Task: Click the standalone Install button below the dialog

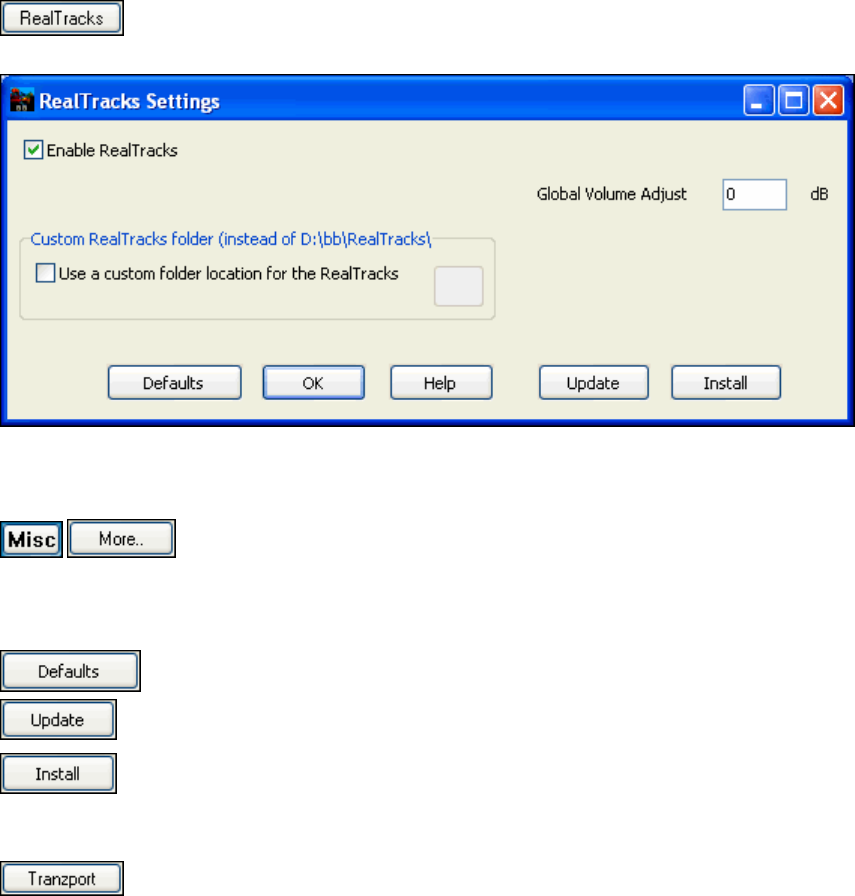Action: 58,774
